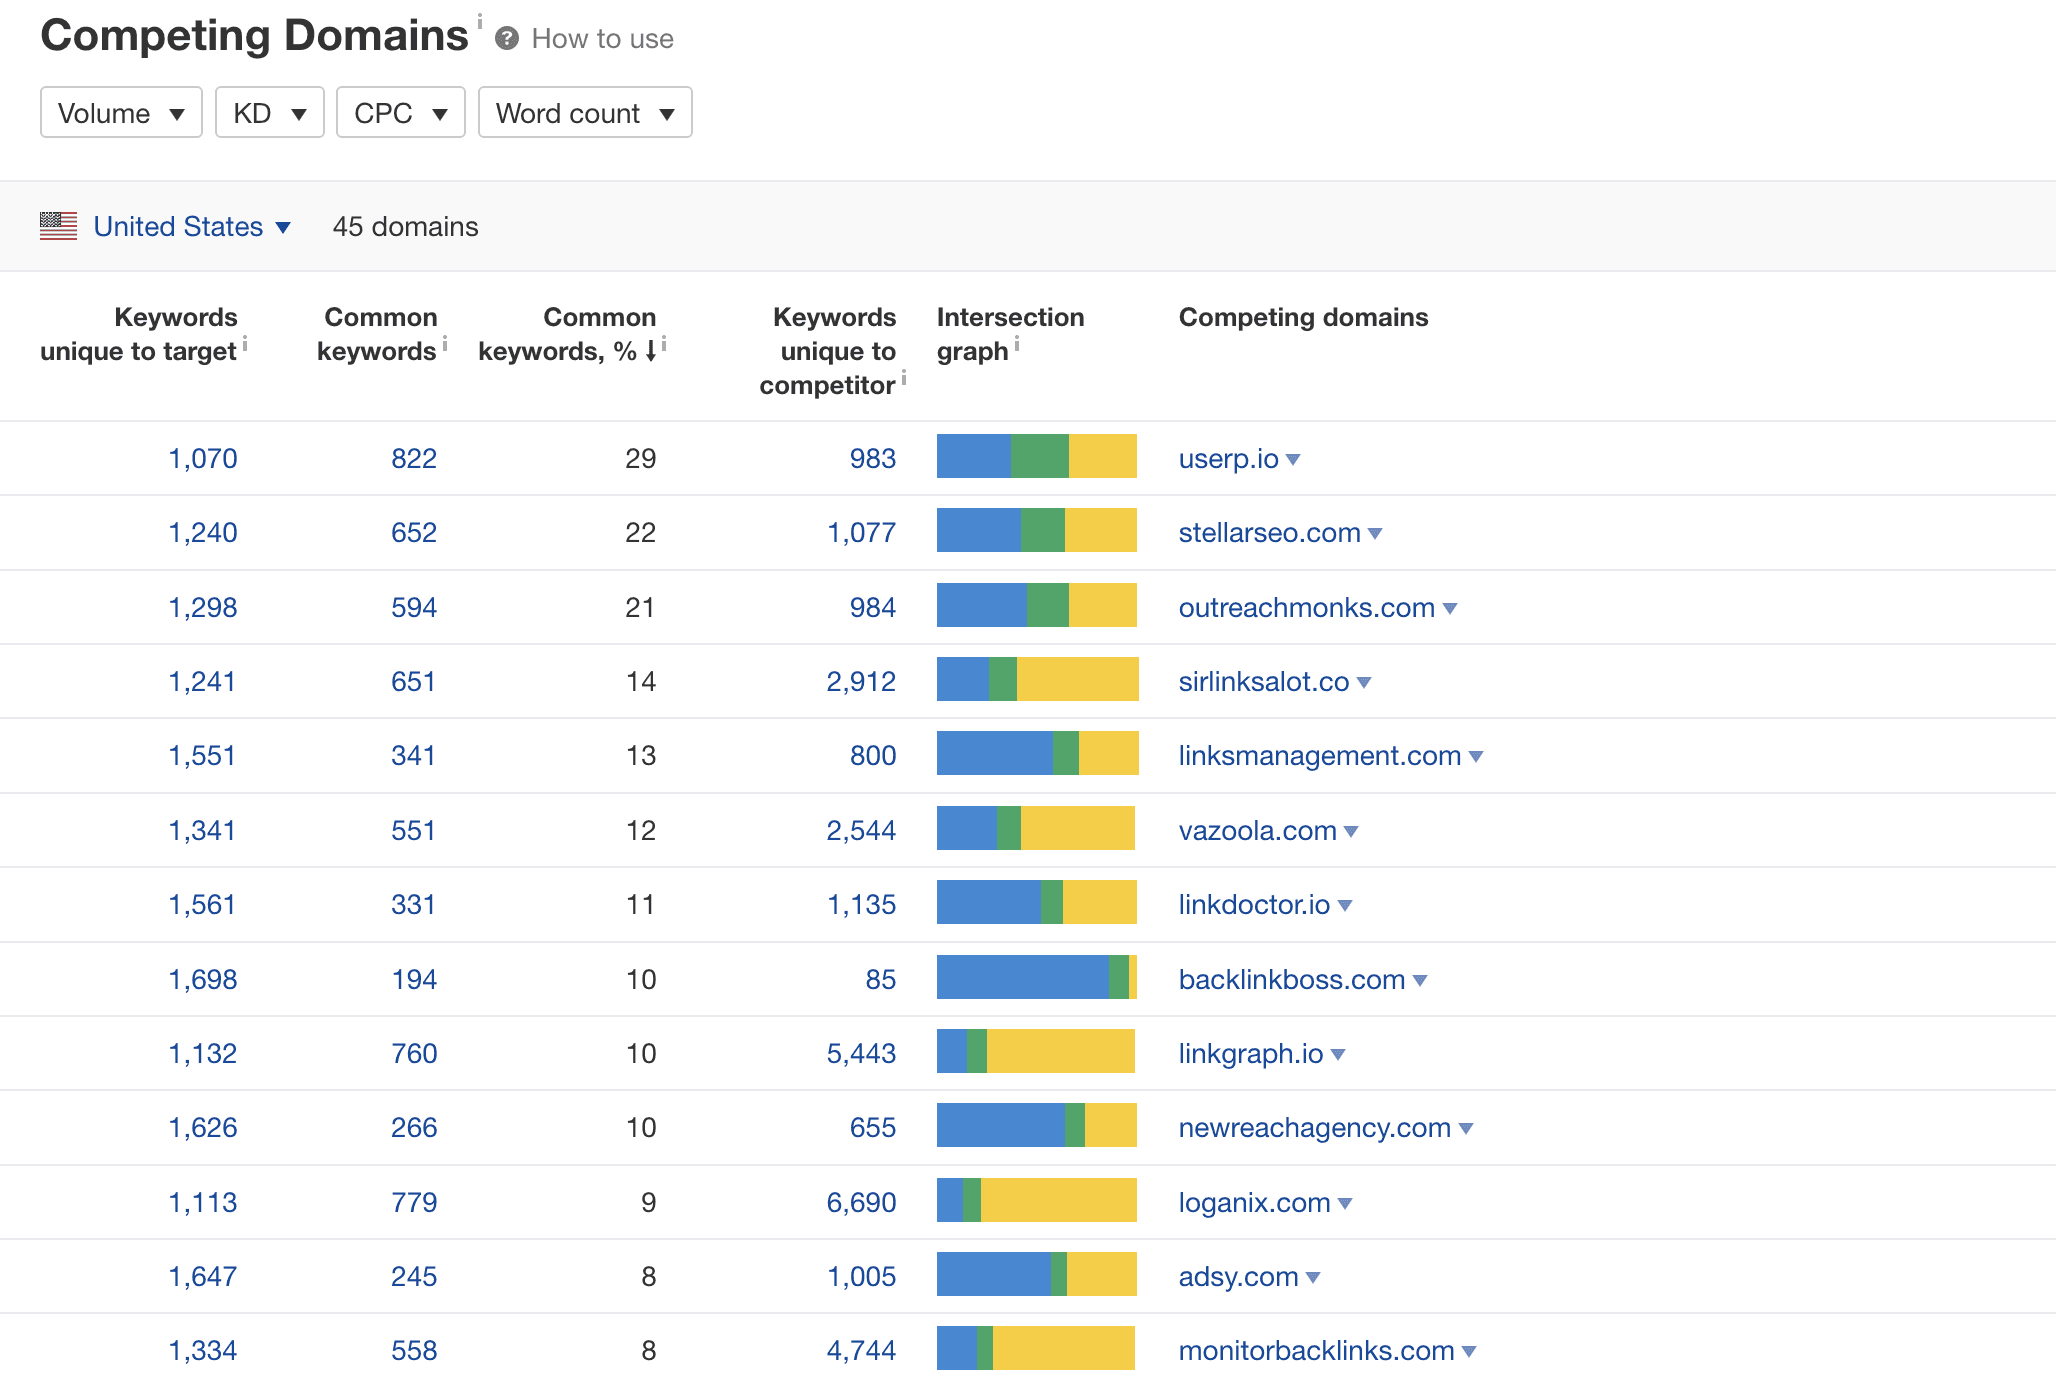
Task: Open the CPC filter dropdown
Action: (401, 113)
